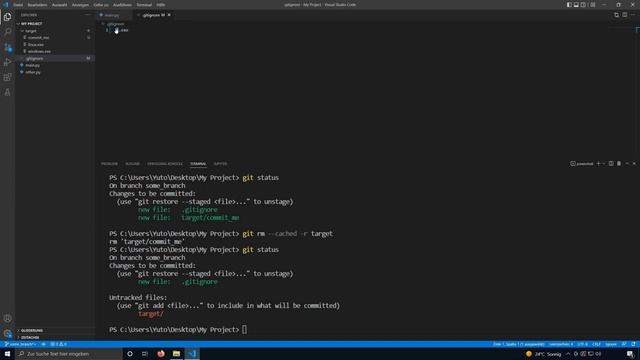640x360 pixels.
Task: Create a new terminal with plus icon
Action: pyautogui.click(x=599, y=164)
